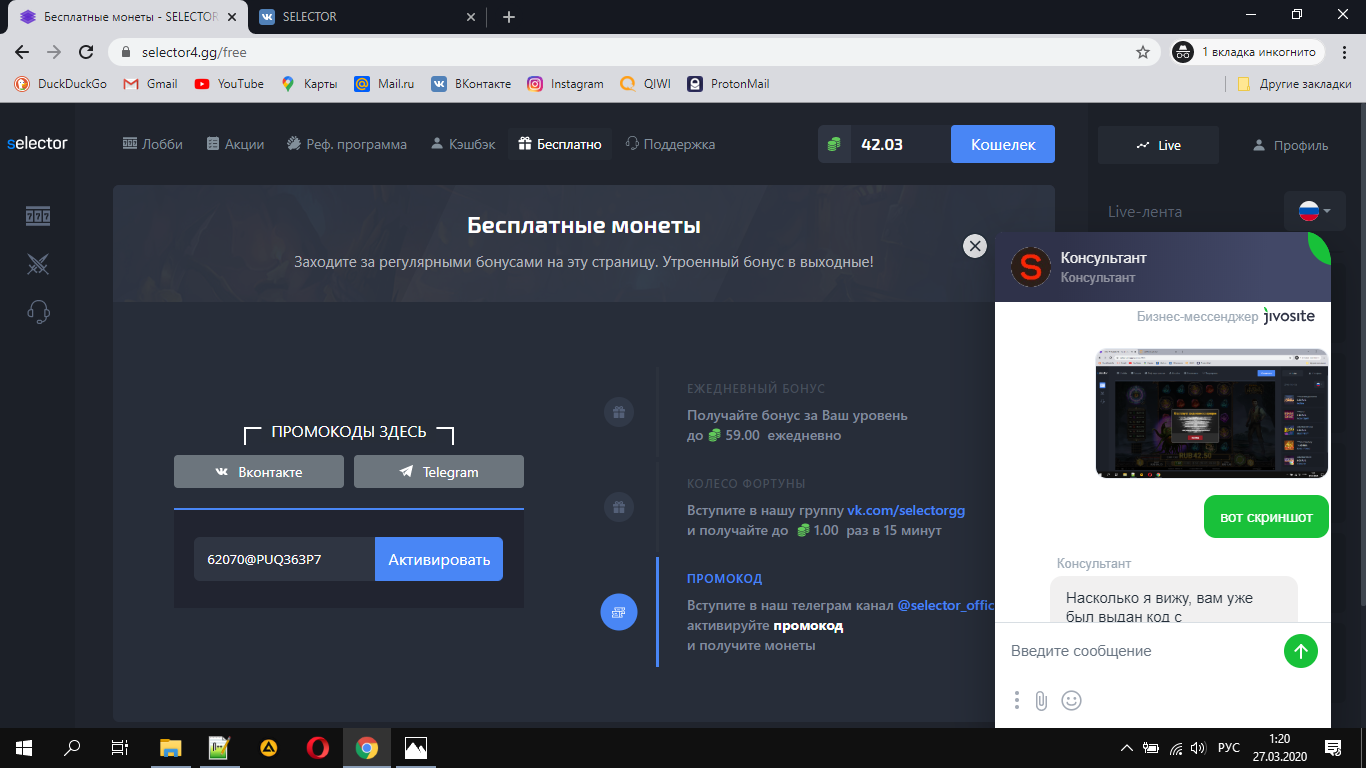
Task: Switch the РУС keyboard language indicator
Action: (x=1229, y=748)
